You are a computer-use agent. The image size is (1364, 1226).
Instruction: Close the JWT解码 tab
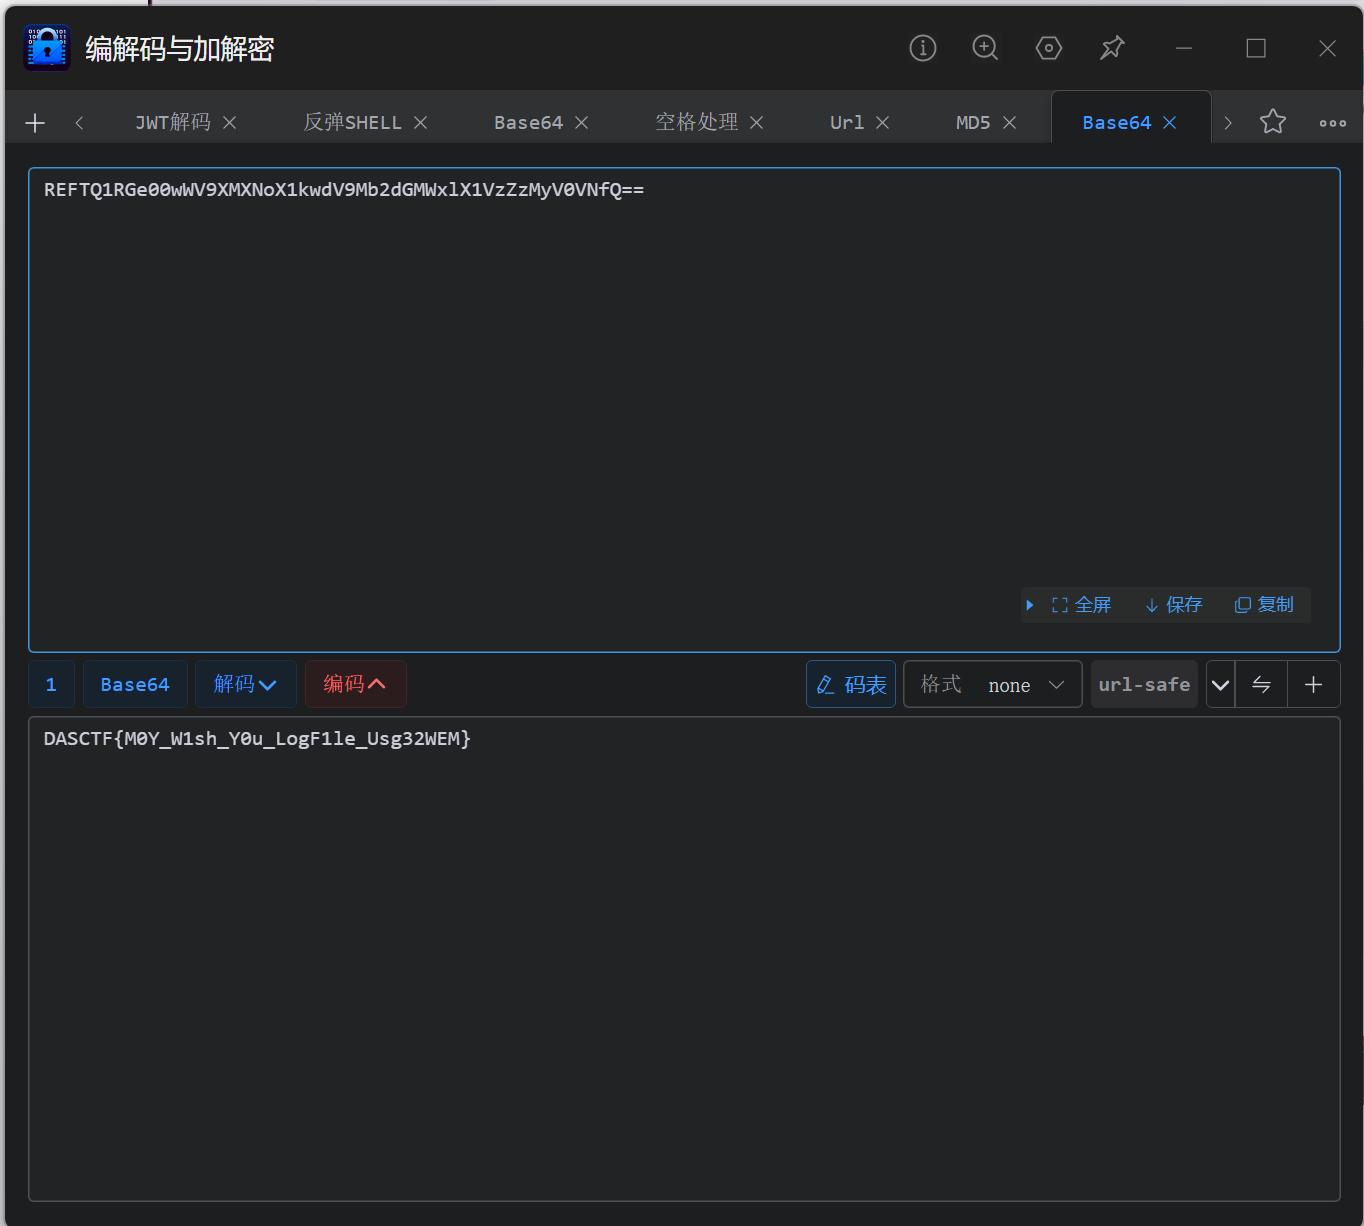pyautogui.click(x=229, y=122)
